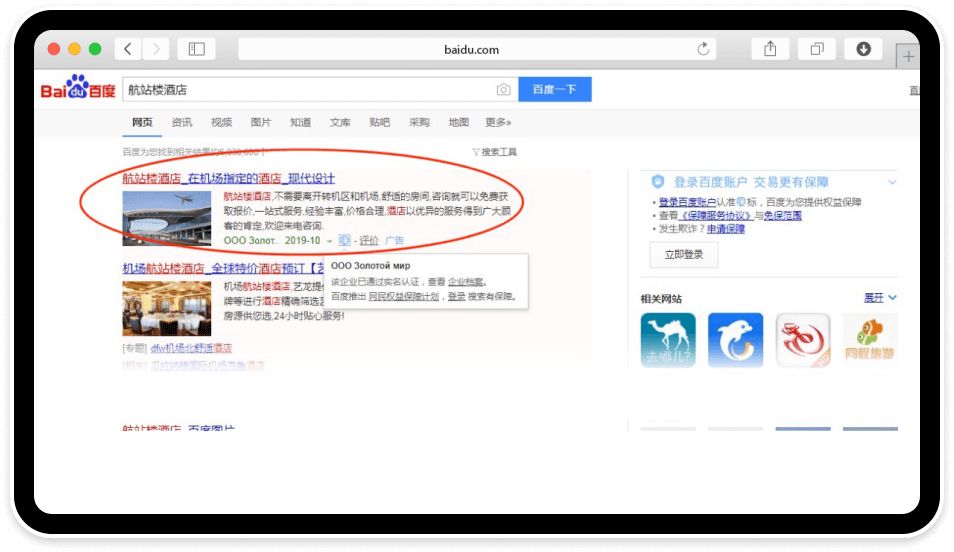Click the verification badge icon near 评价
The image size is (954, 552).
coord(344,240)
